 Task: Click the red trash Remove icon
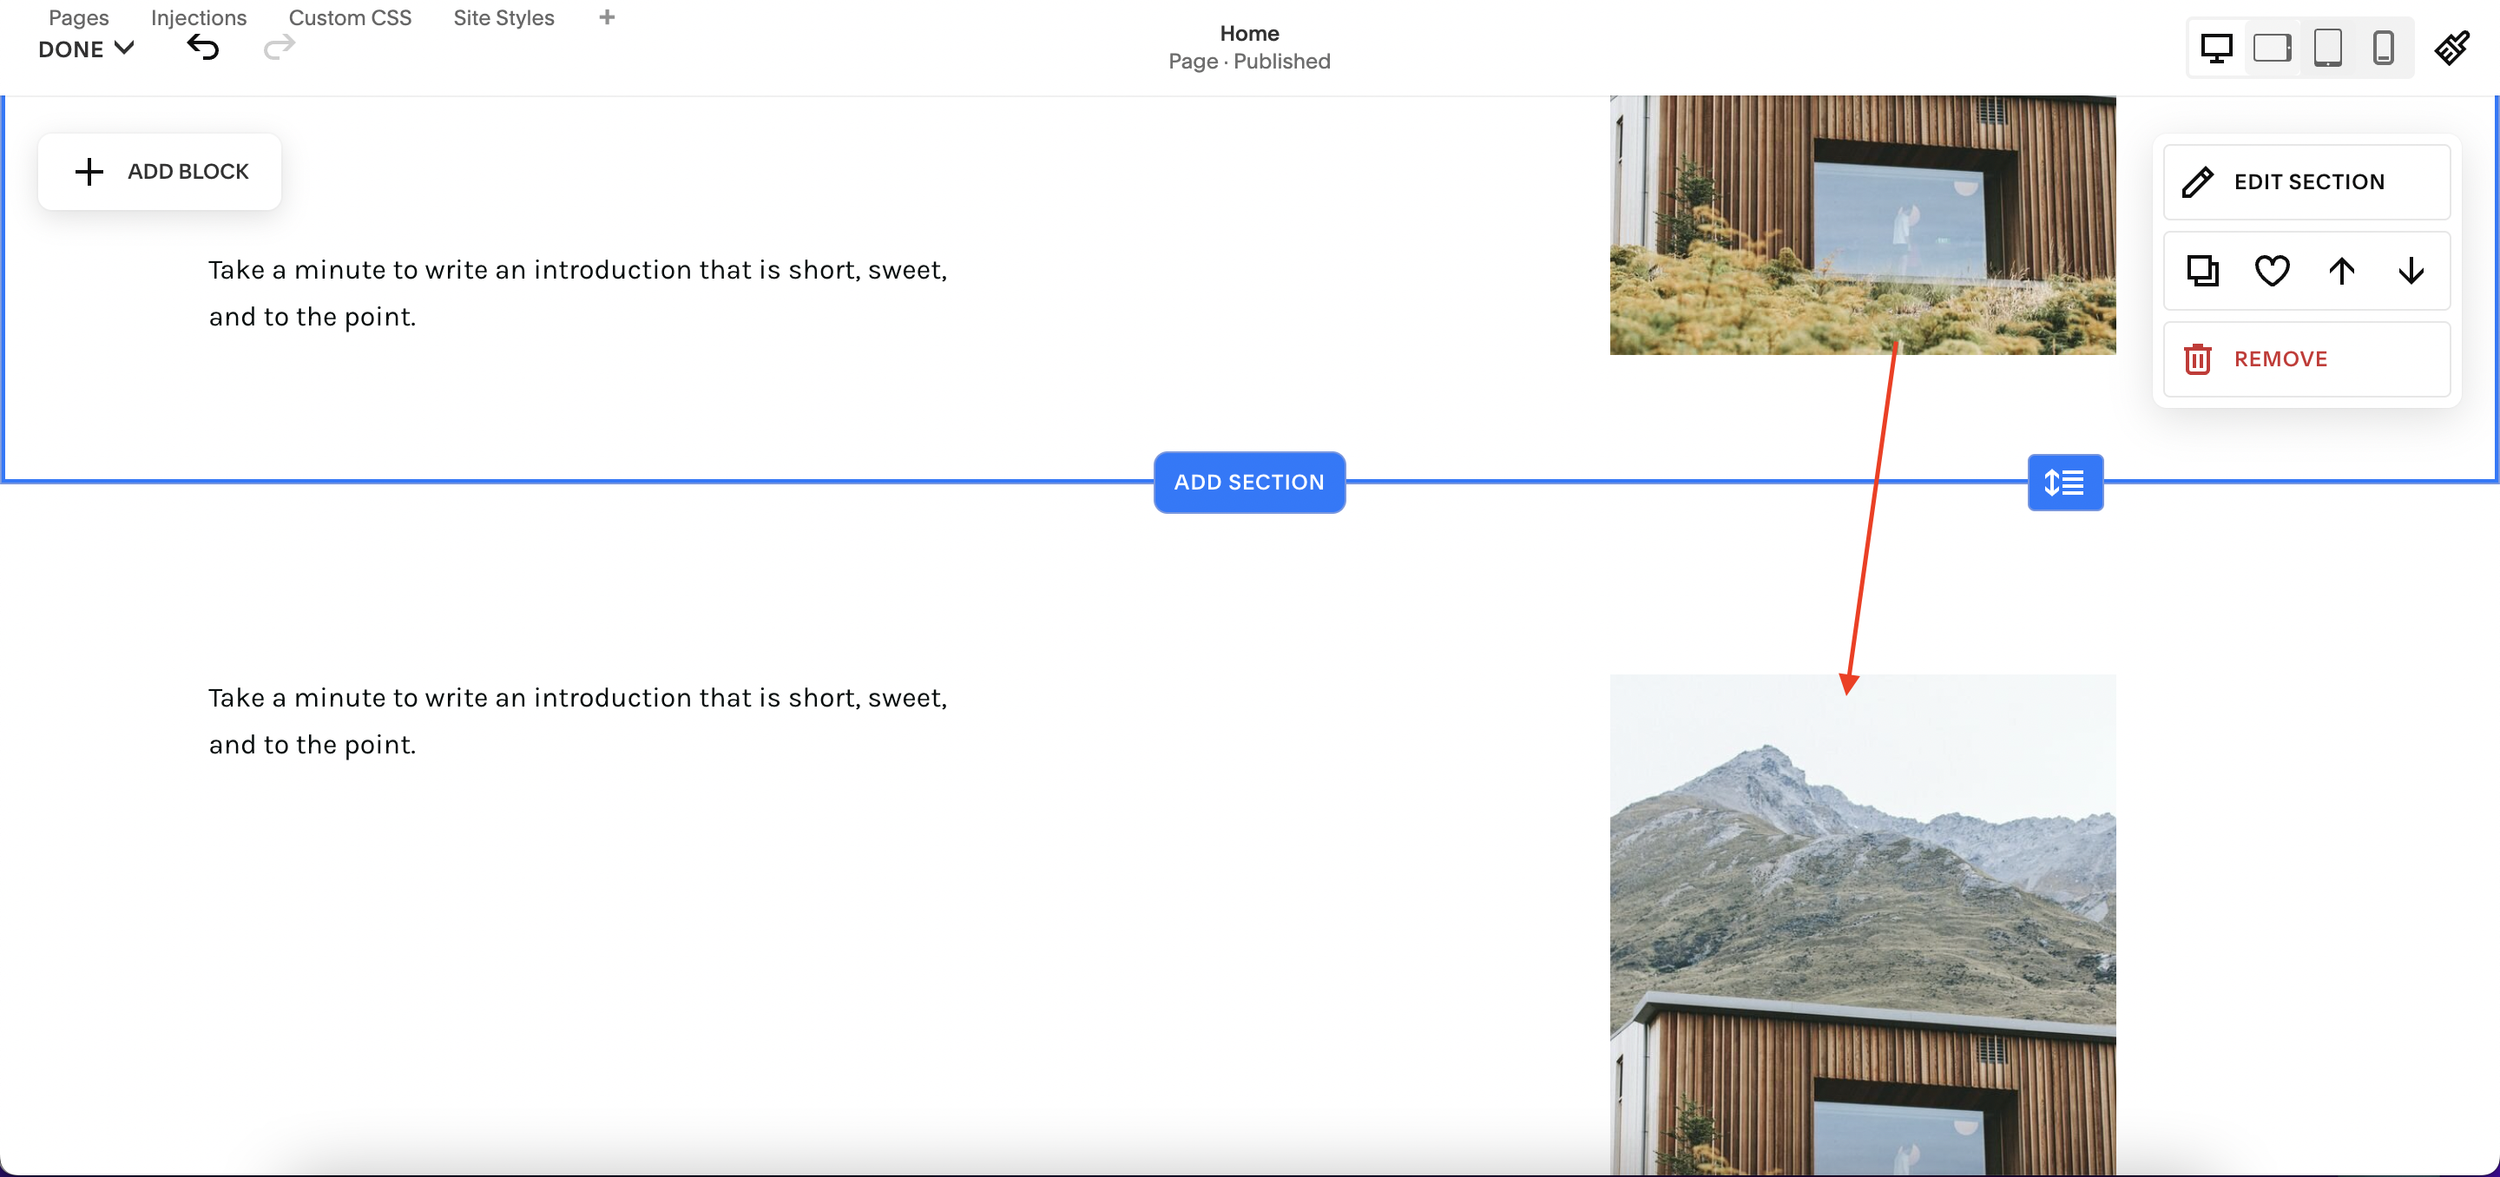pyautogui.click(x=2197, y=359)
